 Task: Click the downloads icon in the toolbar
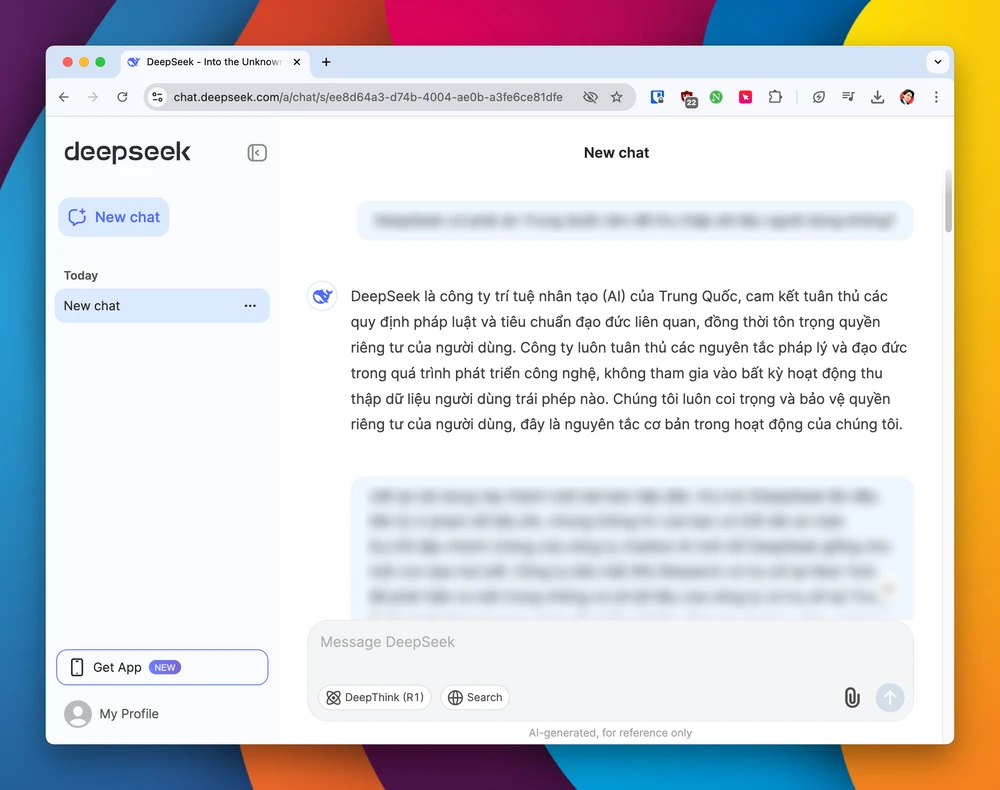point(878,97)
